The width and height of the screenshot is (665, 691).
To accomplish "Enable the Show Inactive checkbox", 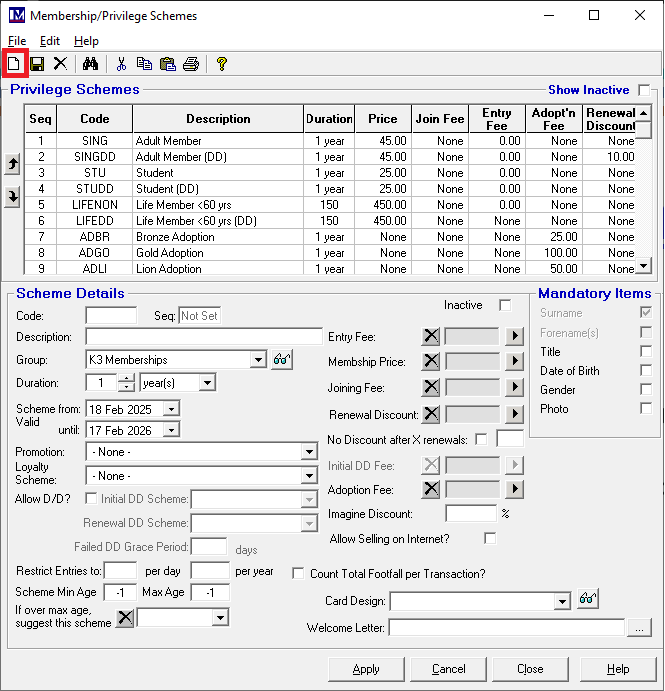I will click(x=644, y=90).
